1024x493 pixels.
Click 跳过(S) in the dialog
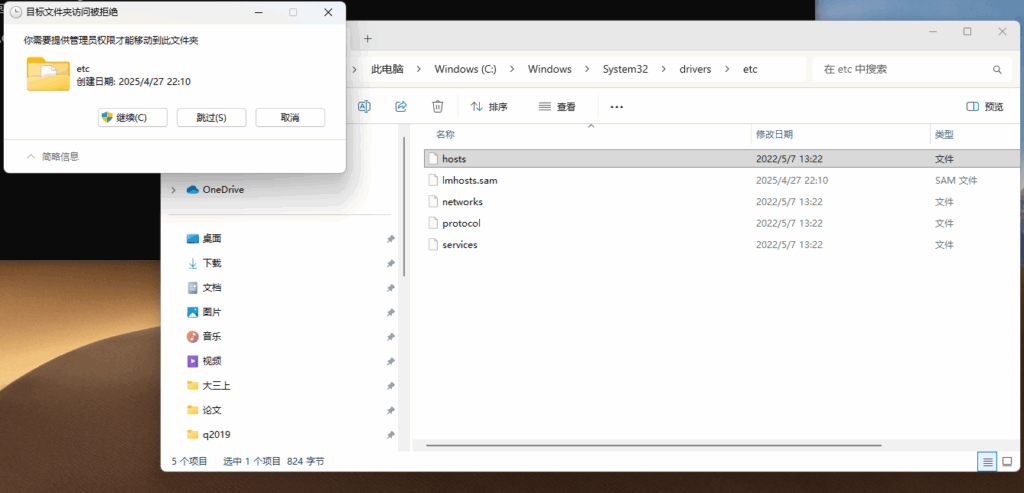tap(211, 118)
